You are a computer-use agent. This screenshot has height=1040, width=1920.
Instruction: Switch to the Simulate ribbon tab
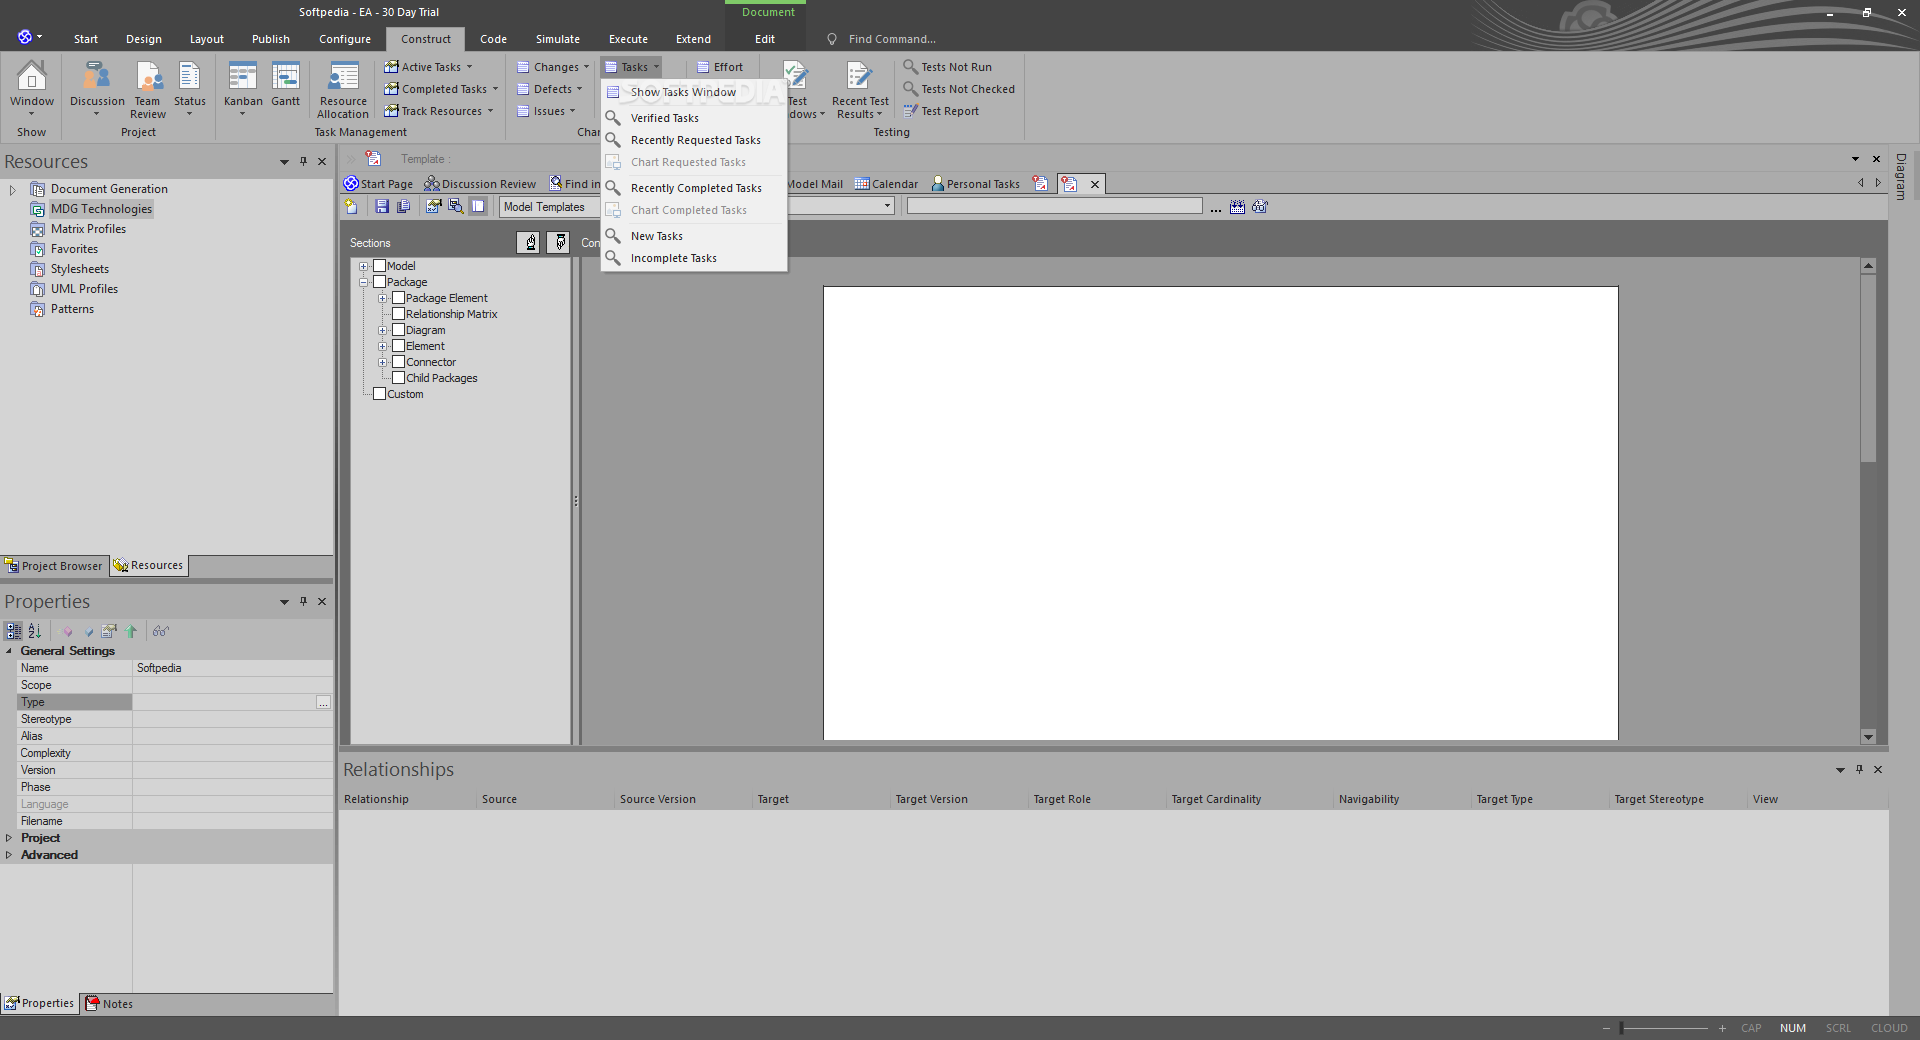(557, 39)
